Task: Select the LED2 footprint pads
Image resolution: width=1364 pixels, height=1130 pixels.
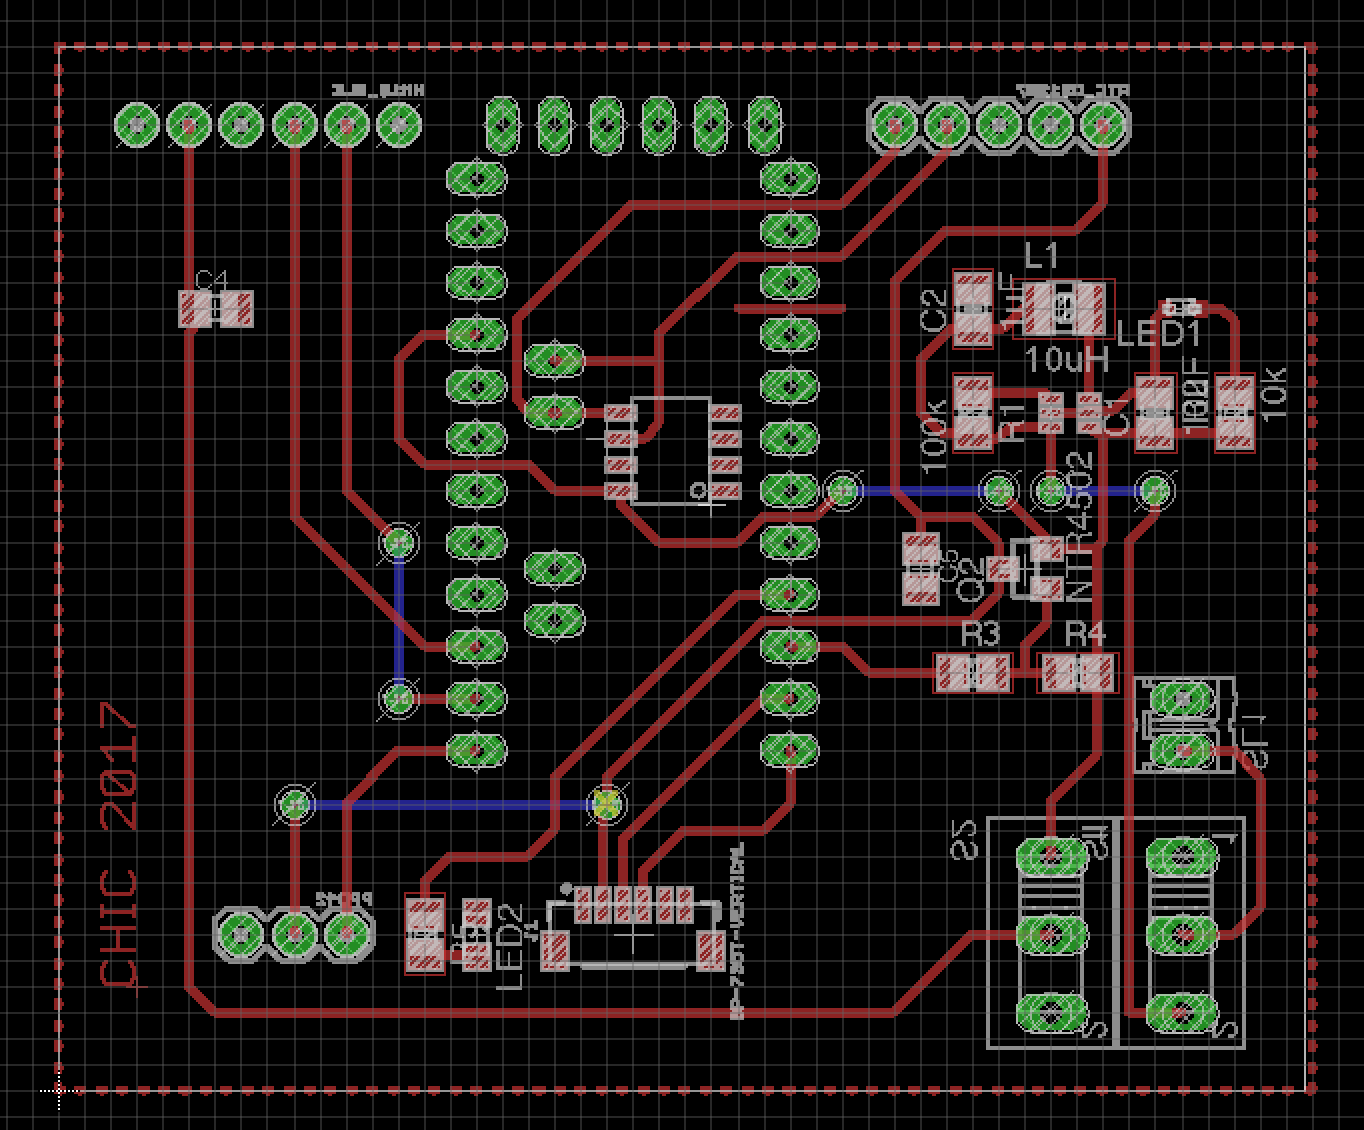Action: (x=476, y=934)
